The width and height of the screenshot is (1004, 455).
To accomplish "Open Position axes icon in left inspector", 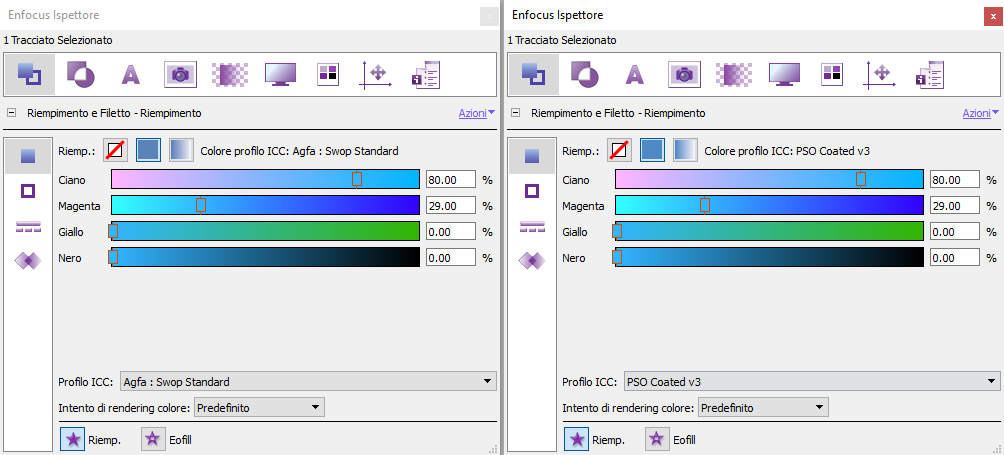I will (375, 74).
